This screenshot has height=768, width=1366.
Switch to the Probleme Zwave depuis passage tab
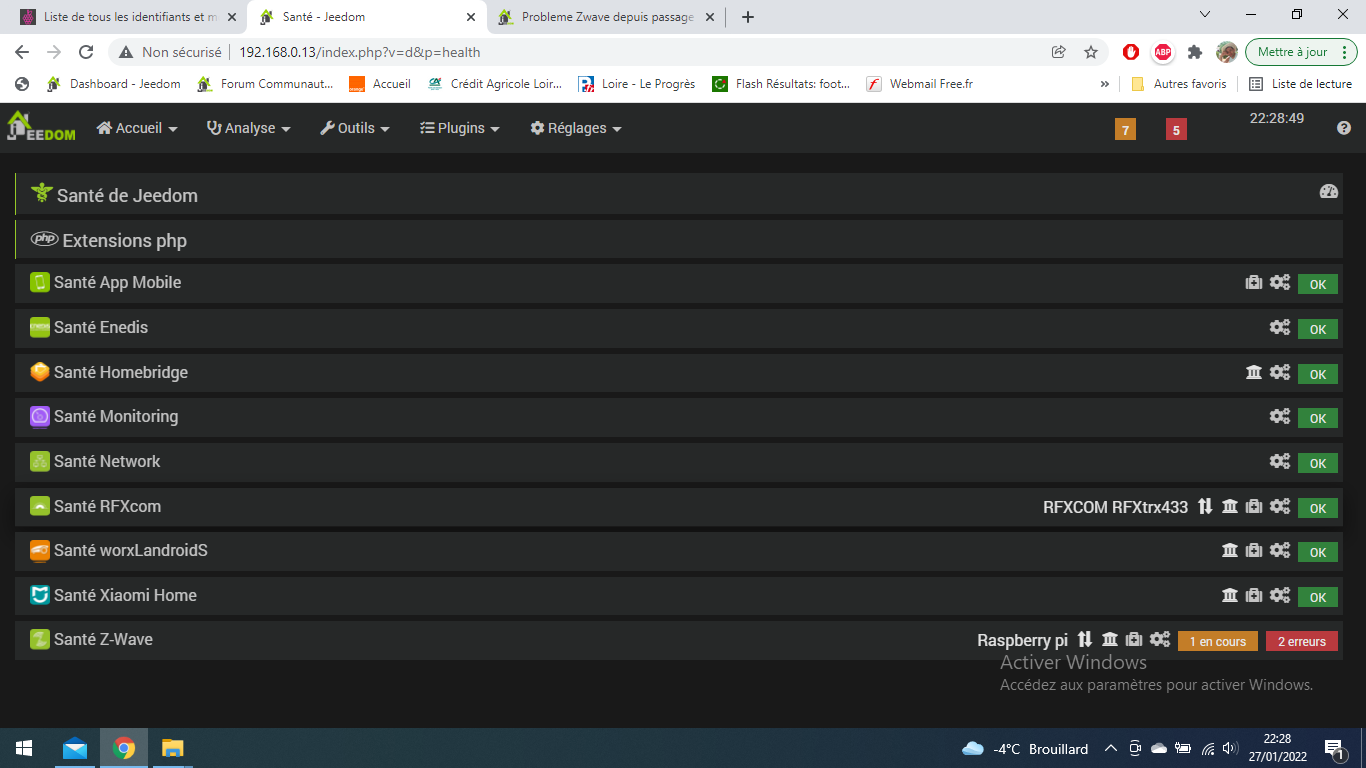tap(606, 17)
